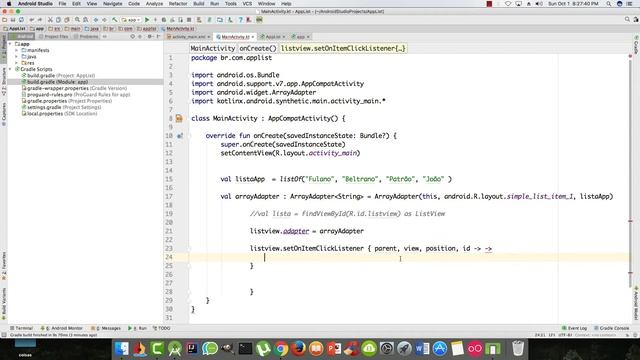Run the app with the green play button
Viewport: 640px width, 360px height.
(x=147, y=20)
